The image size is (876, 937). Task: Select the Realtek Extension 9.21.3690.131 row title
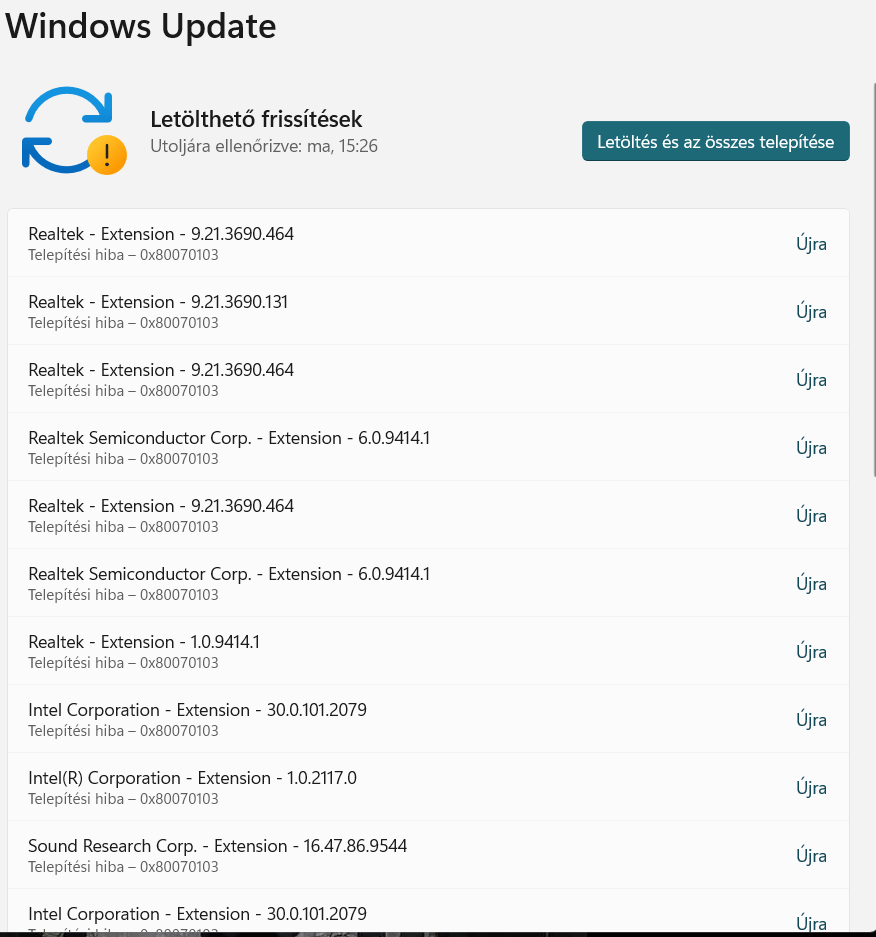(158, 302)
